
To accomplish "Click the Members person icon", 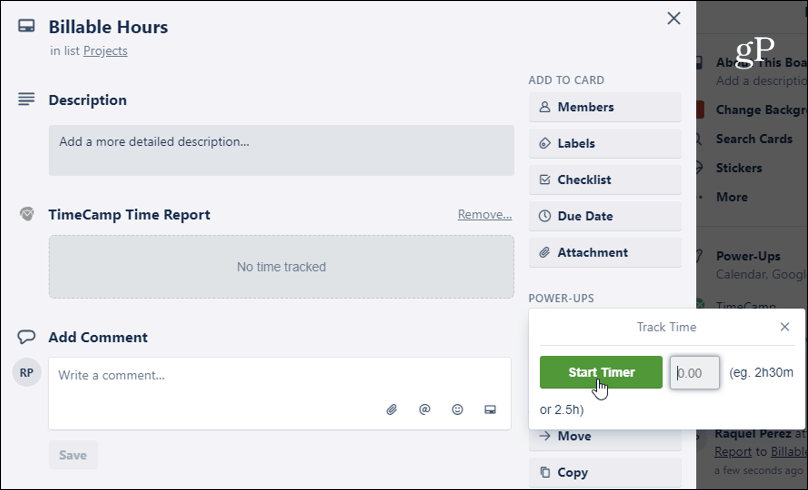I will click(544, 107).
